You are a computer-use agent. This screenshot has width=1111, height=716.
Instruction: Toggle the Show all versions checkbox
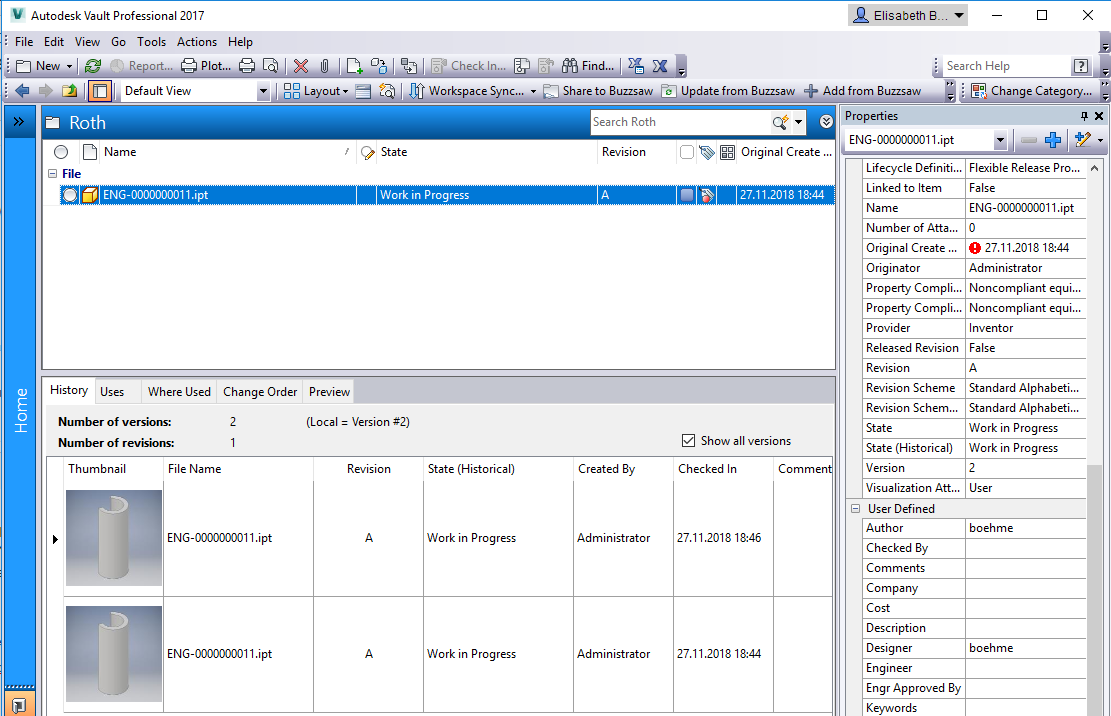688,440
